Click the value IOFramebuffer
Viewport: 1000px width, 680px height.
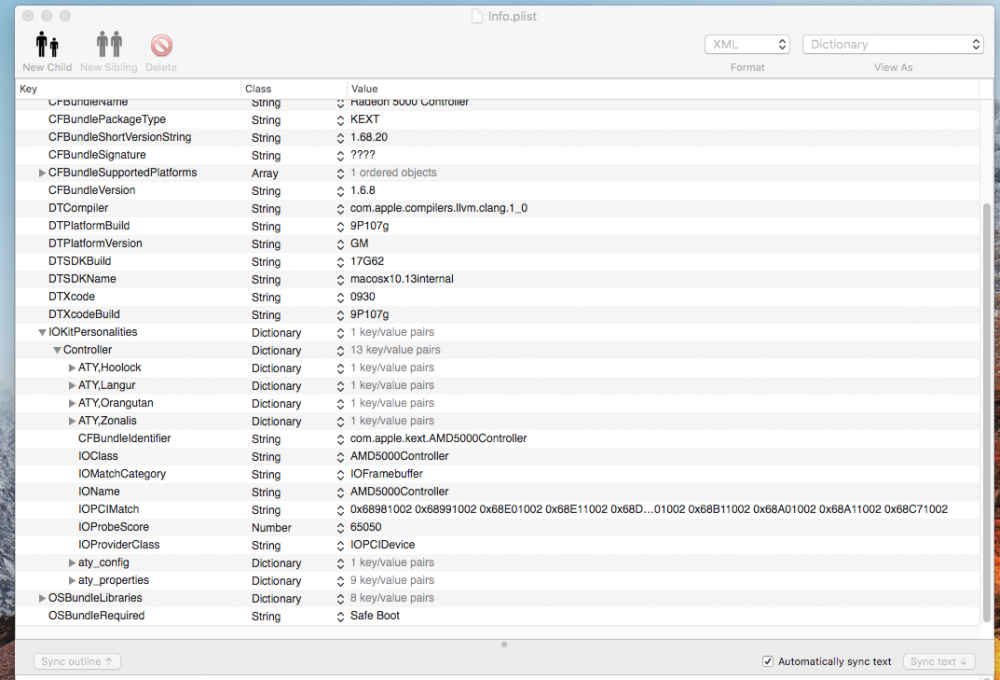[x=386, y=474]
